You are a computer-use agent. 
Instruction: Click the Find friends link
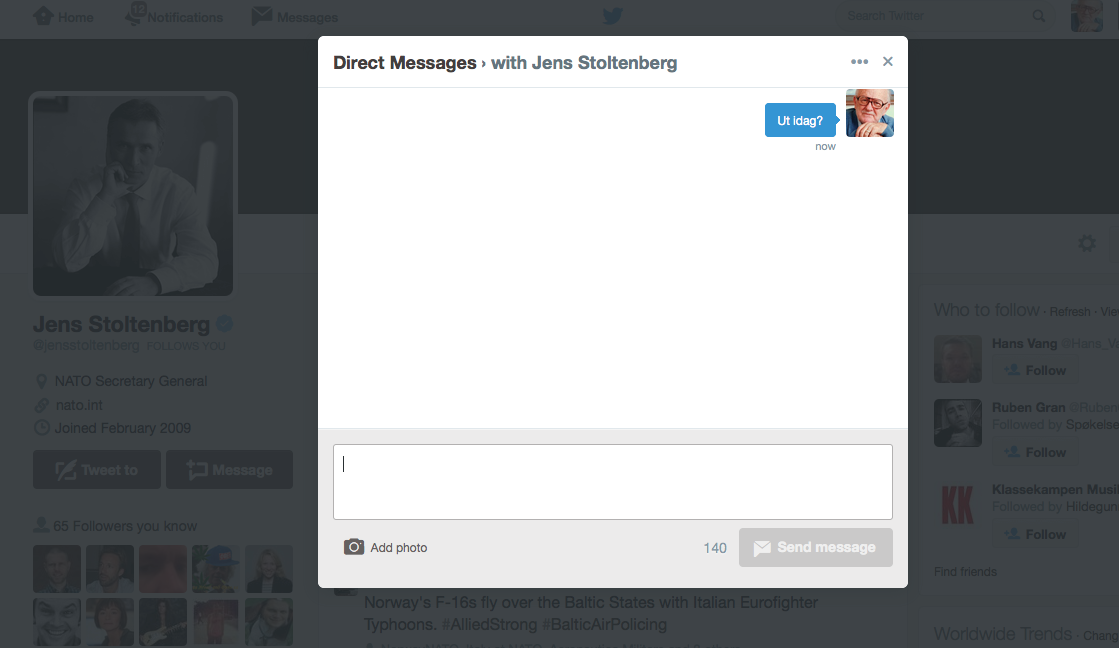(966, 572)
